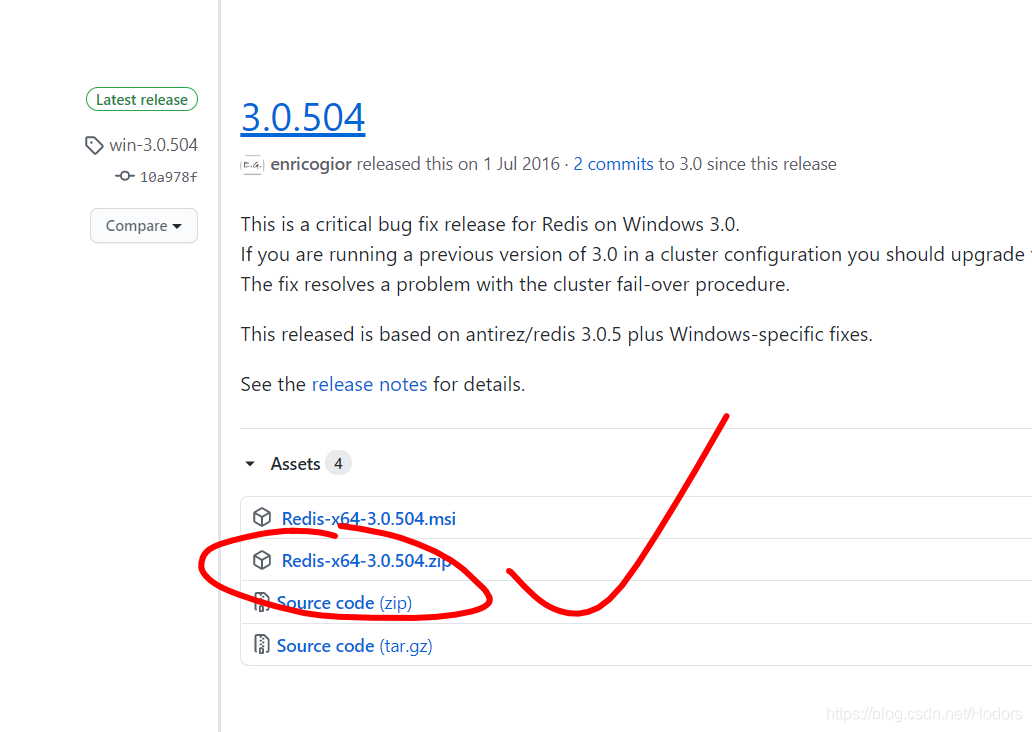Click the Latest release badge
The image size is (1032, 732).
pyautogui.click(x=142, y=99)
